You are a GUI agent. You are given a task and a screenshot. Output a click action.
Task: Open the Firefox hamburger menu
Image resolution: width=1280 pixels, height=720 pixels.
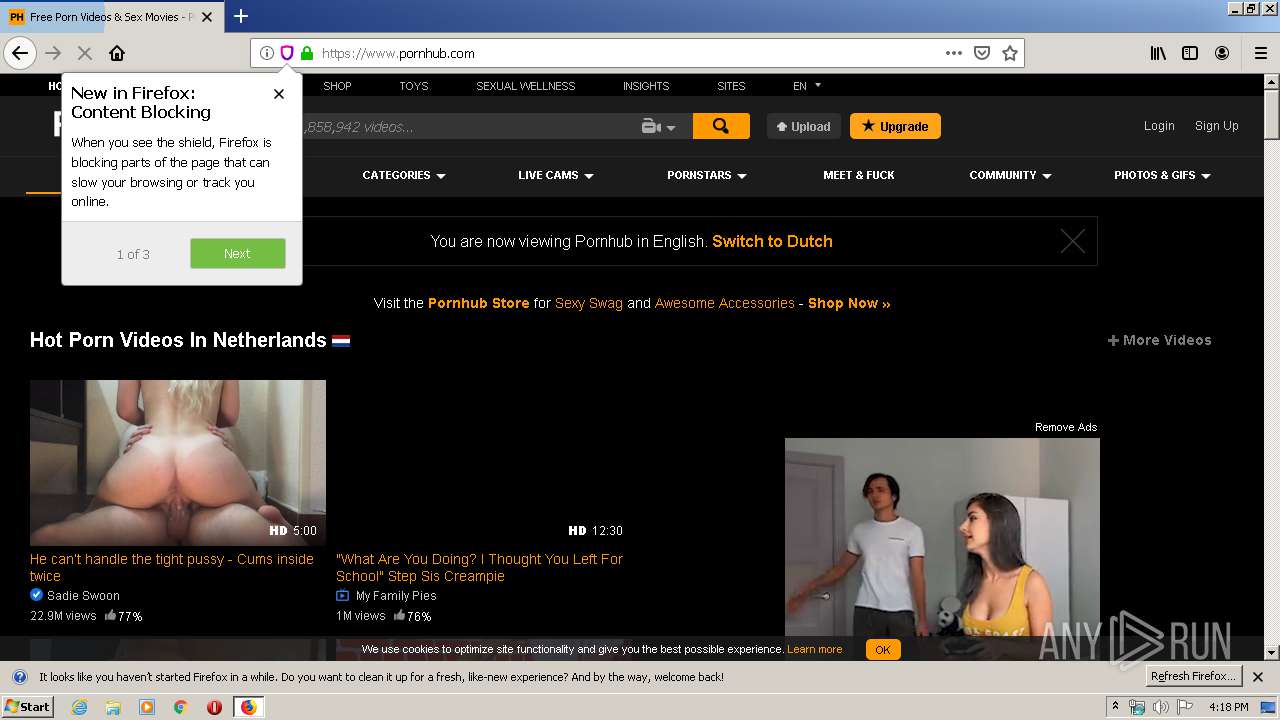[x=1260, y=53]
